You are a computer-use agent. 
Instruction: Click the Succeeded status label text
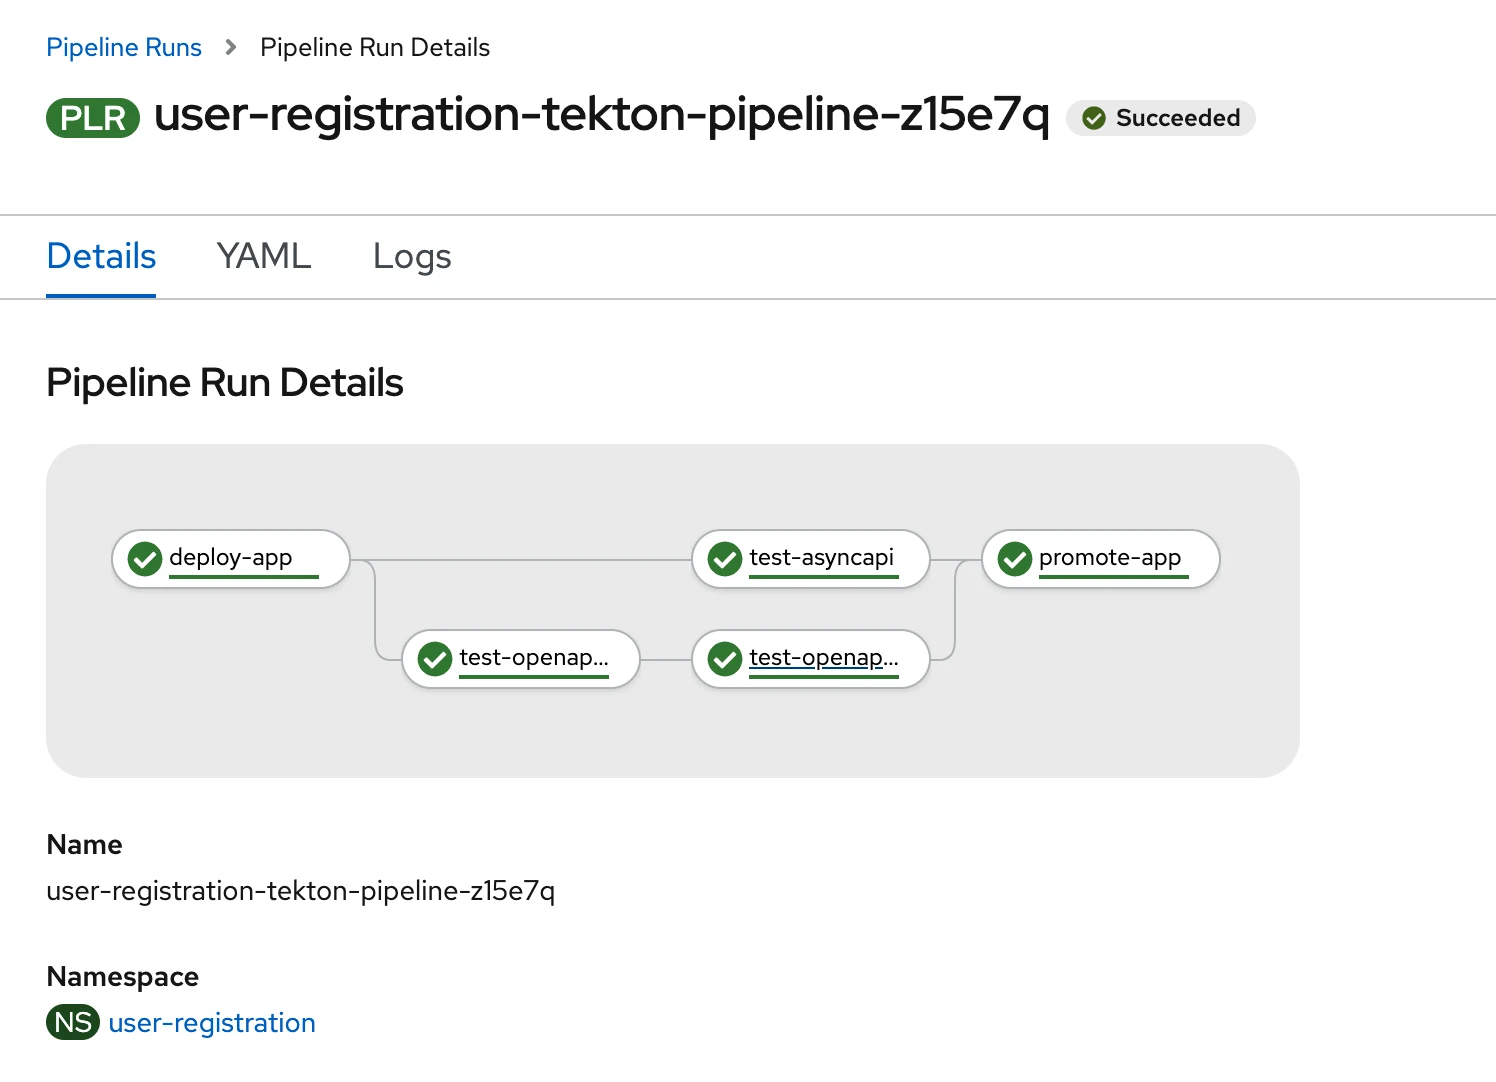[x=1177, y=118]
